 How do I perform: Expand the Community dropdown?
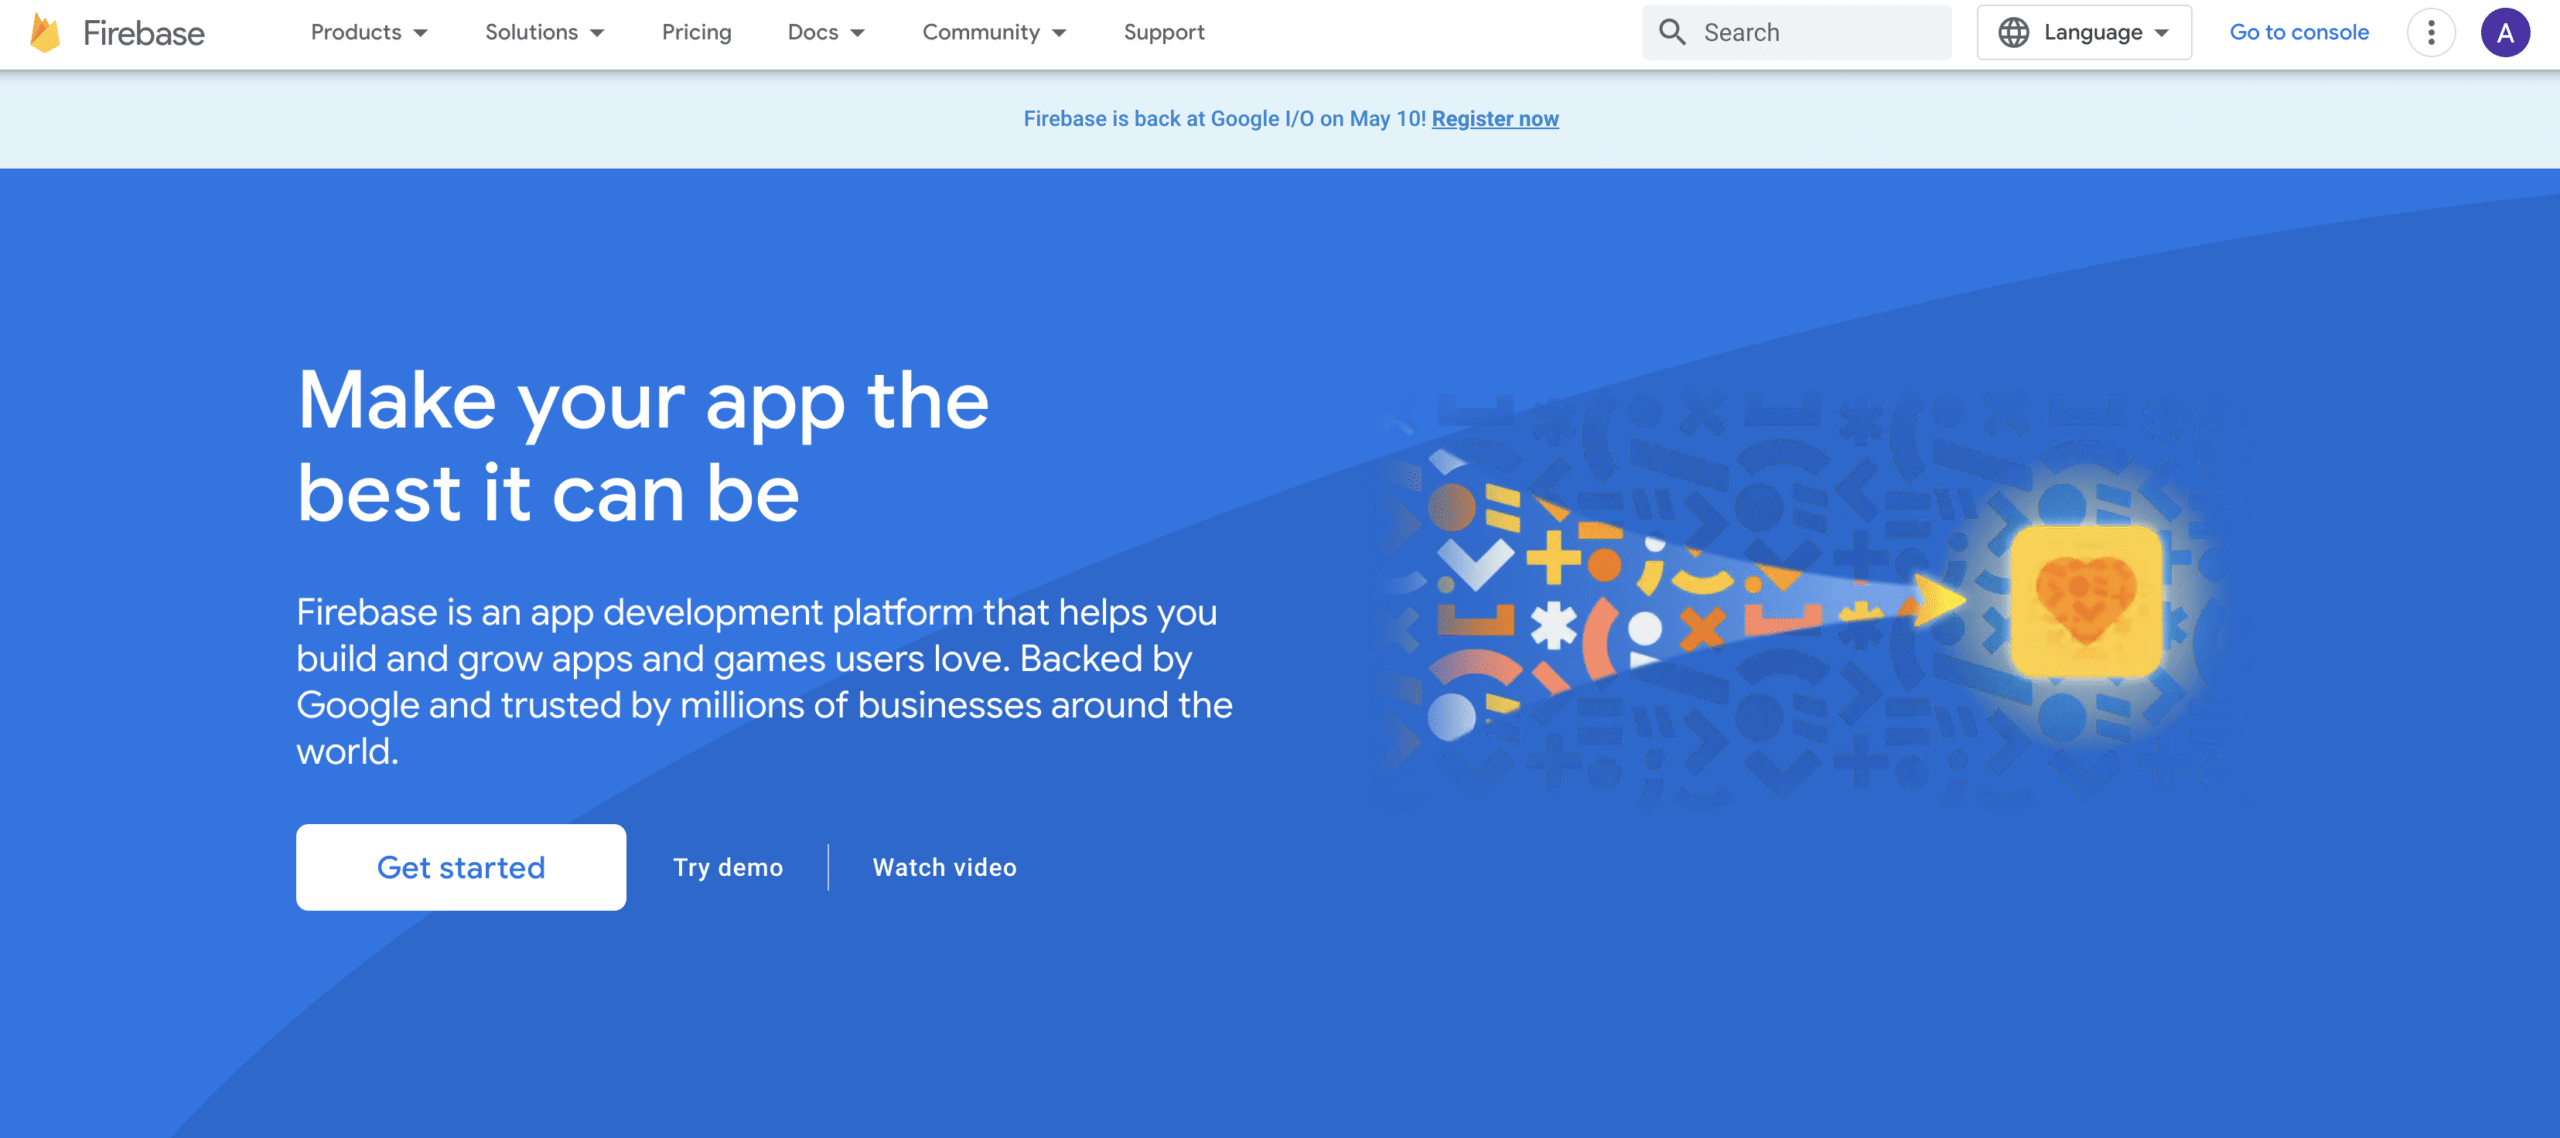(994, 32)
